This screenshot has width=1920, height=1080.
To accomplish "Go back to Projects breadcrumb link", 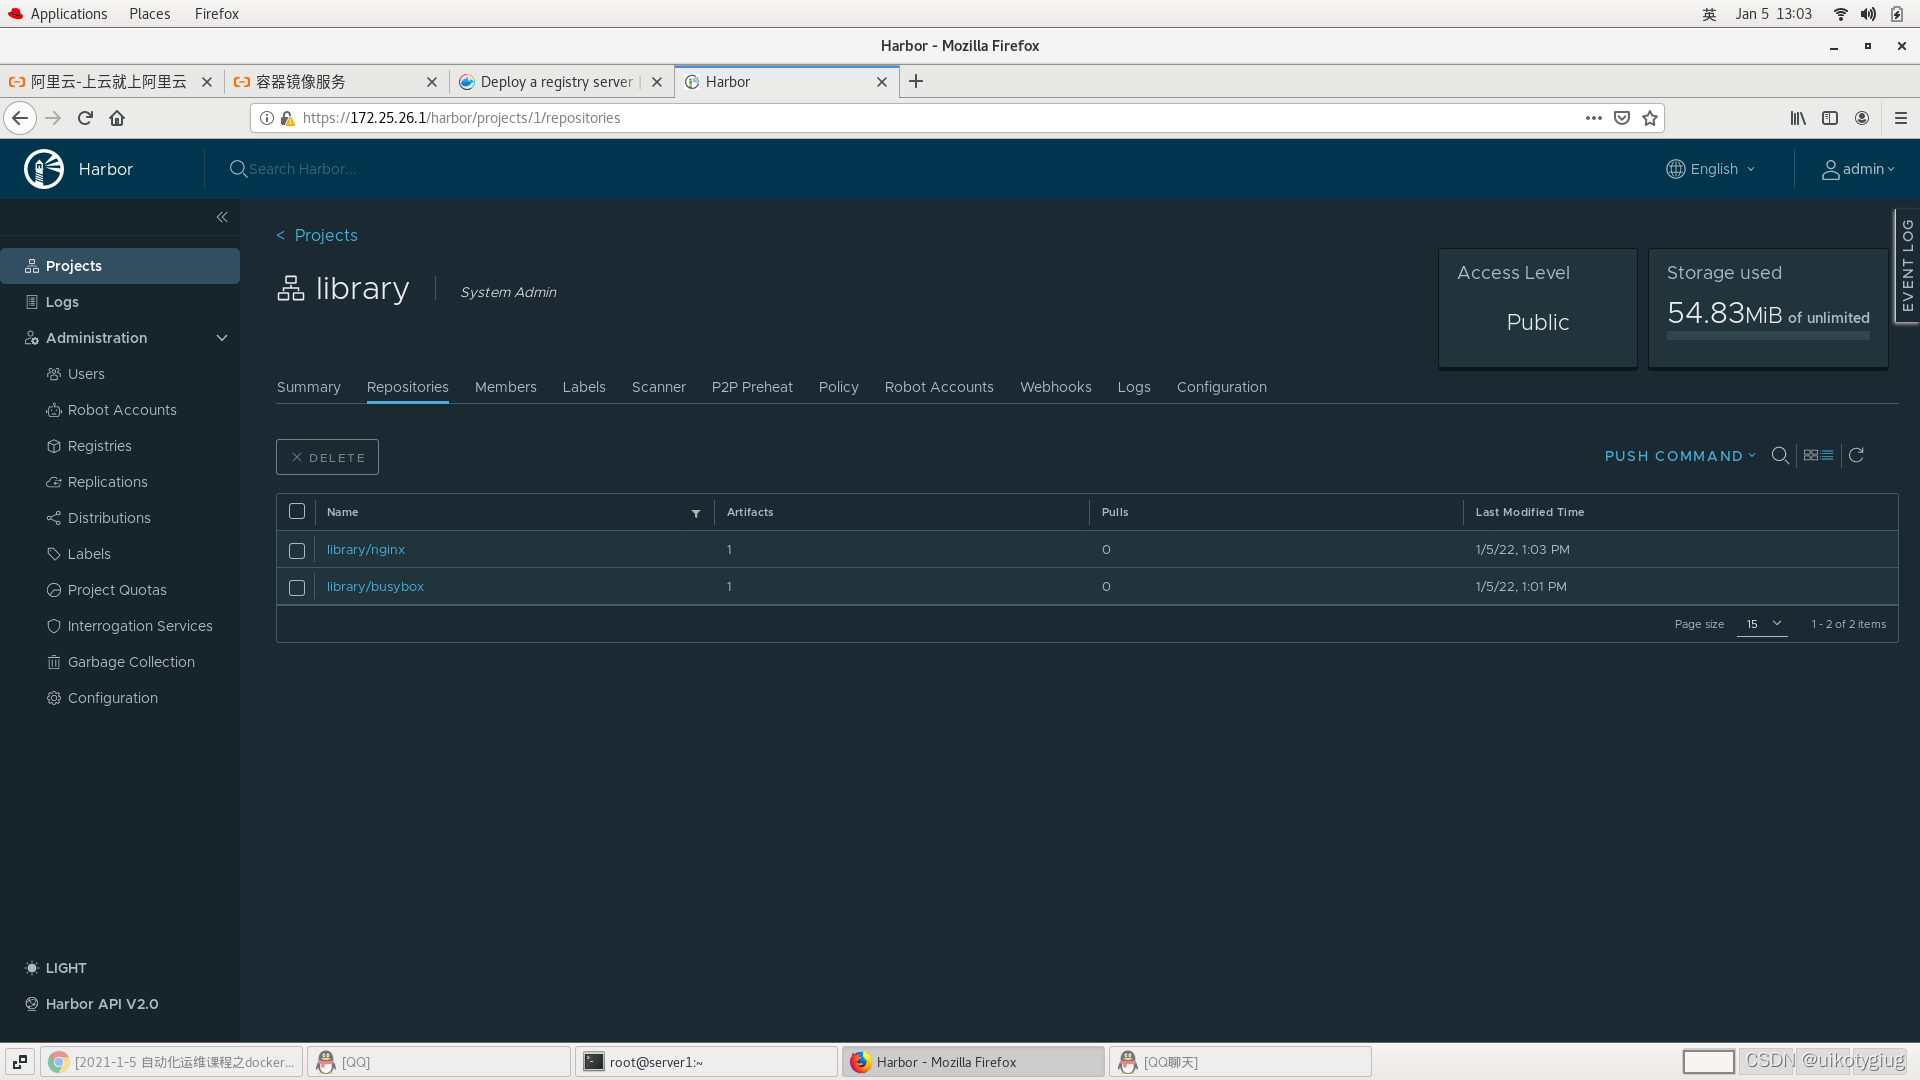I will (326, 235).
